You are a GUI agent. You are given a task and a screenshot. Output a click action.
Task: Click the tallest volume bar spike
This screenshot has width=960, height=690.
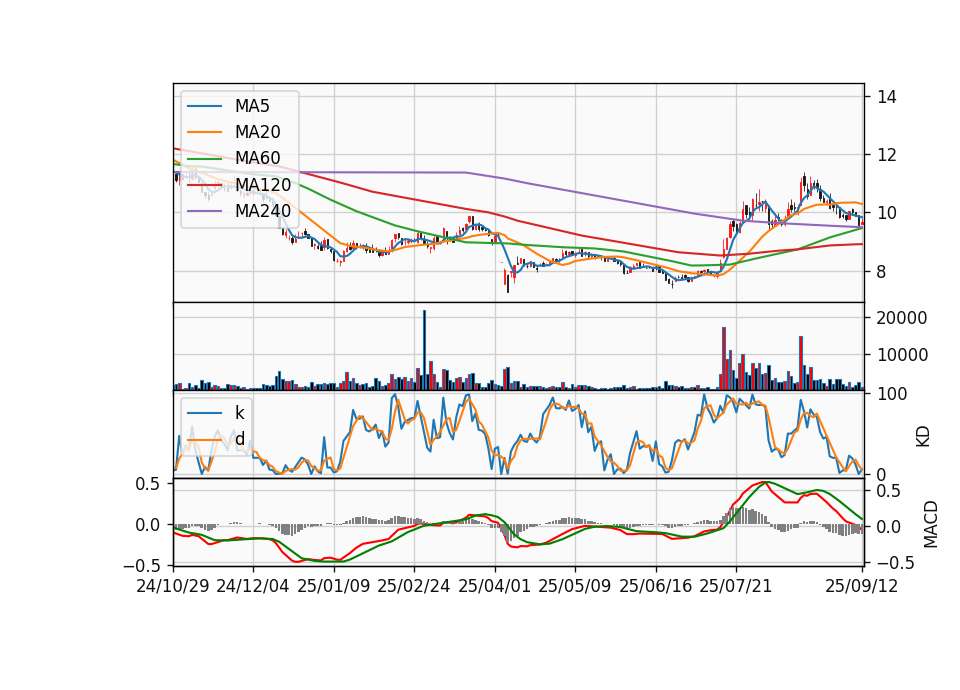(424, 350)
